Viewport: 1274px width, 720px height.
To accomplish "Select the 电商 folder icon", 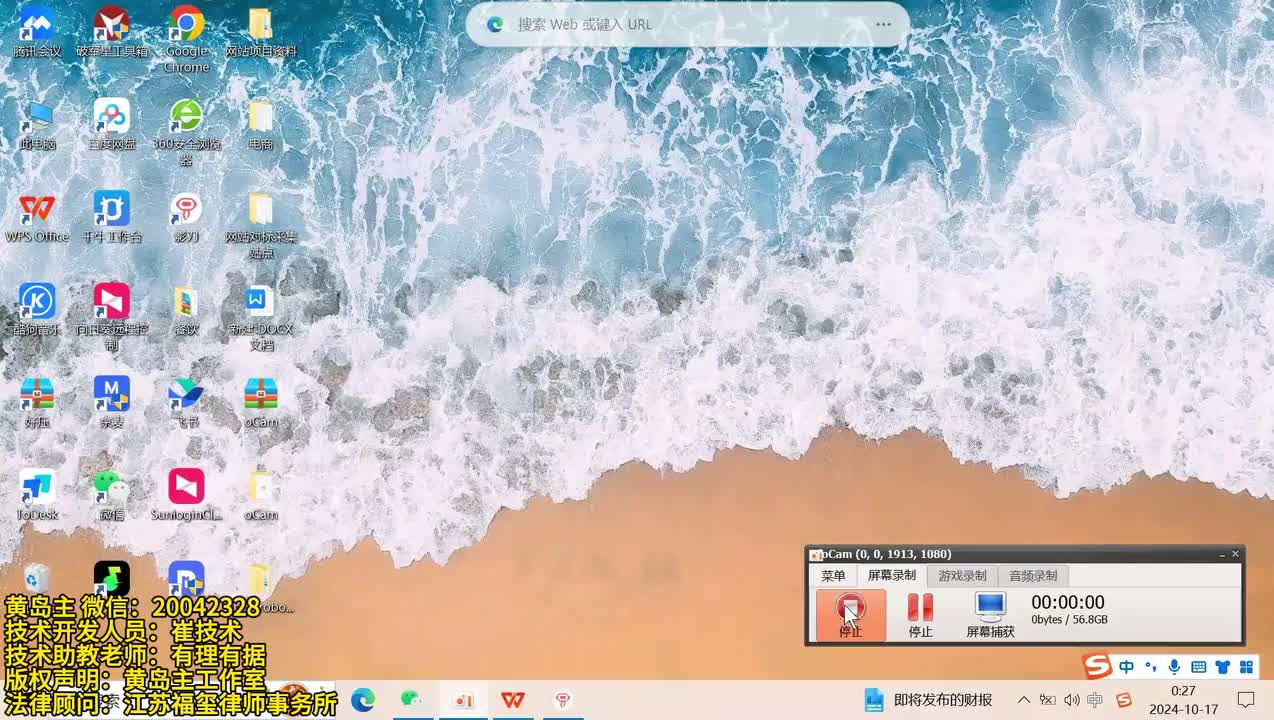I will click(x=260, y=124).
